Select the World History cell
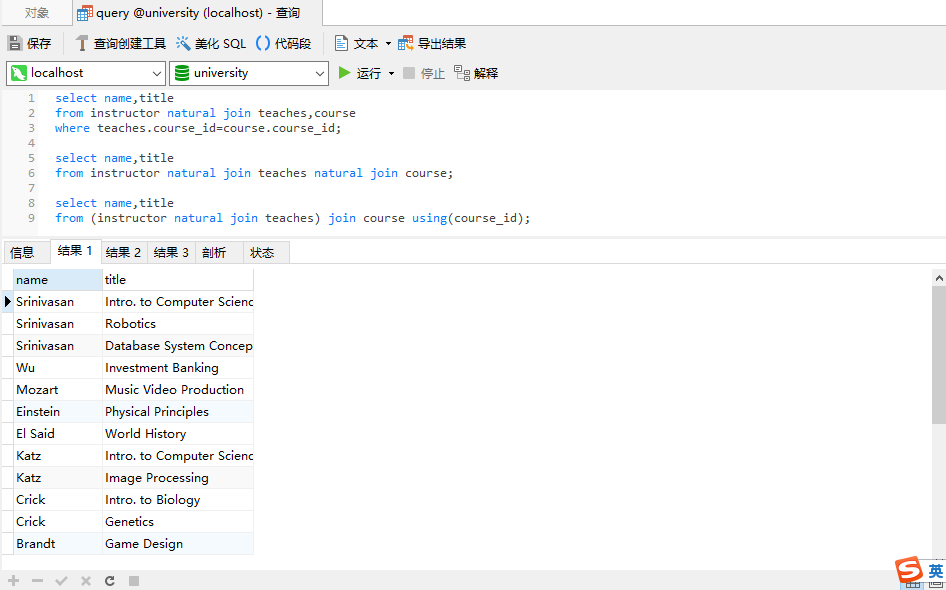Screen dimensions: 946x590 [178, 434]
